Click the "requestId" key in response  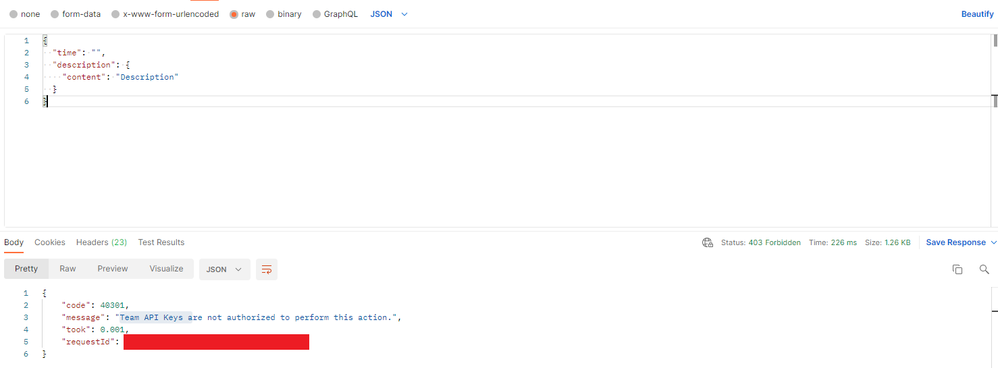click(x=88, y=342)
